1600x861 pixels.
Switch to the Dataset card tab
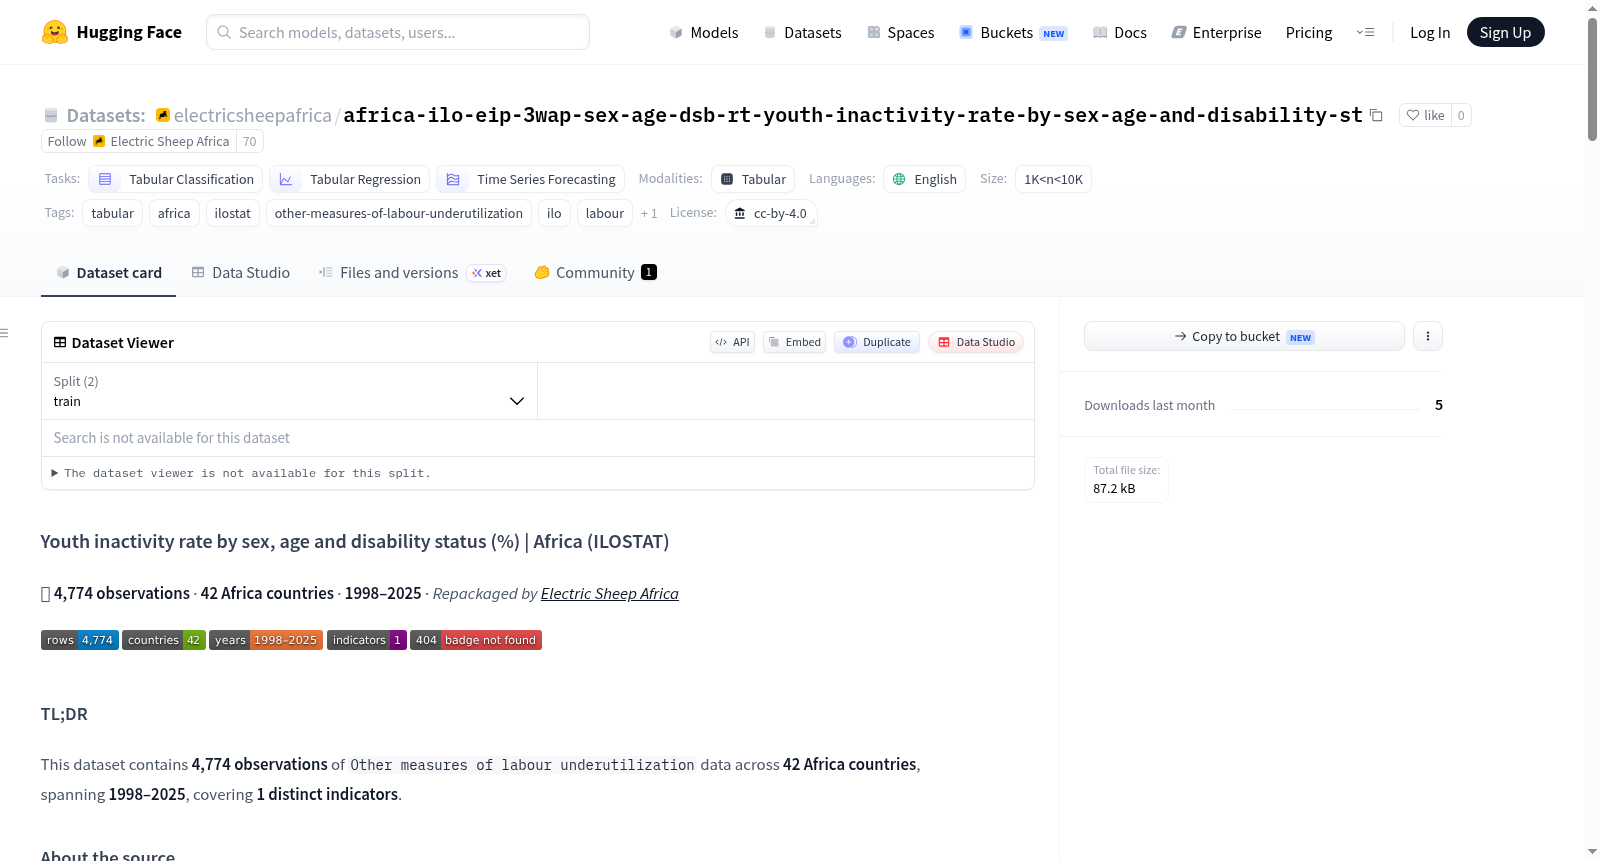(108, 273)
